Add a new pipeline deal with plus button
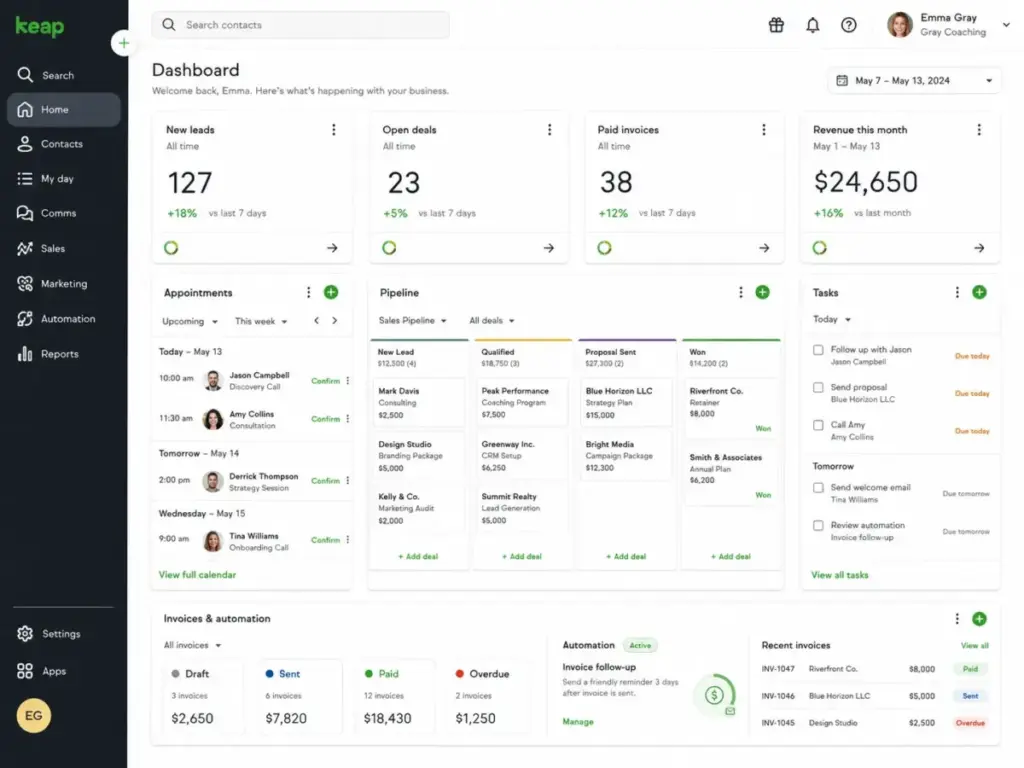The width and height of the screenshot is (1024, 768). coord(762,292)
